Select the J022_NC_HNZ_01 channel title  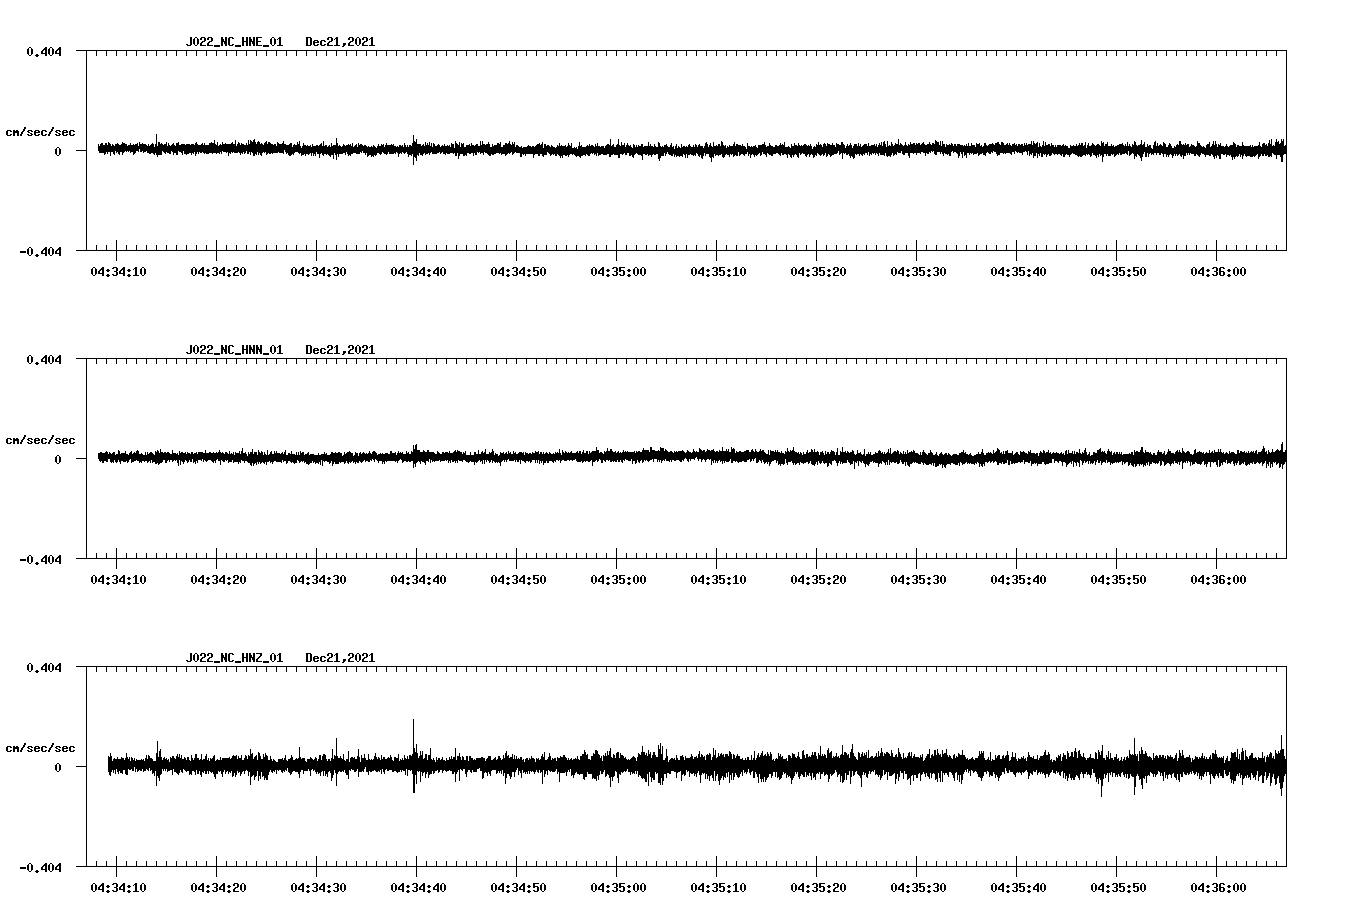(x=234, y=658)
